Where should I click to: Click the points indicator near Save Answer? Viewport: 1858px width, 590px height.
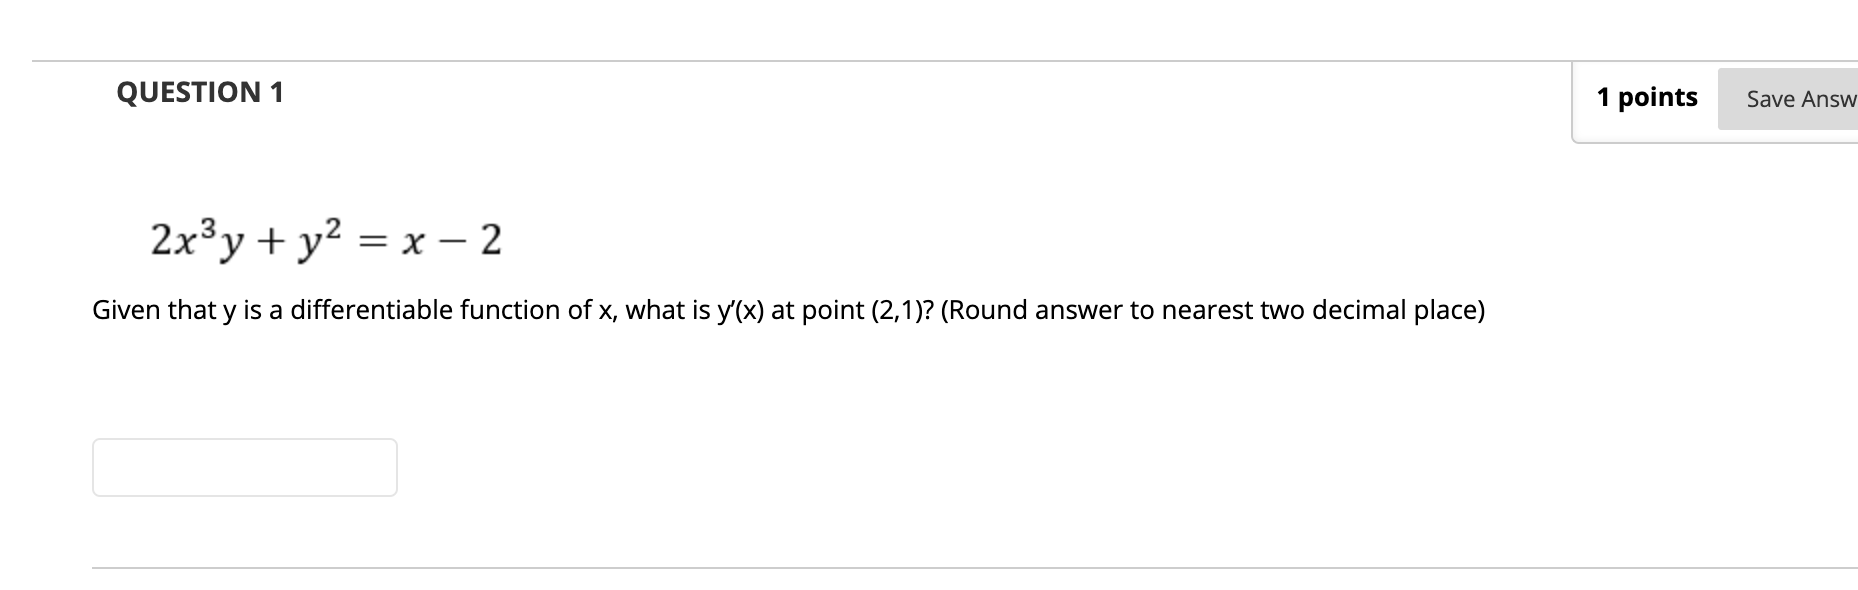tap(1648, 97)
